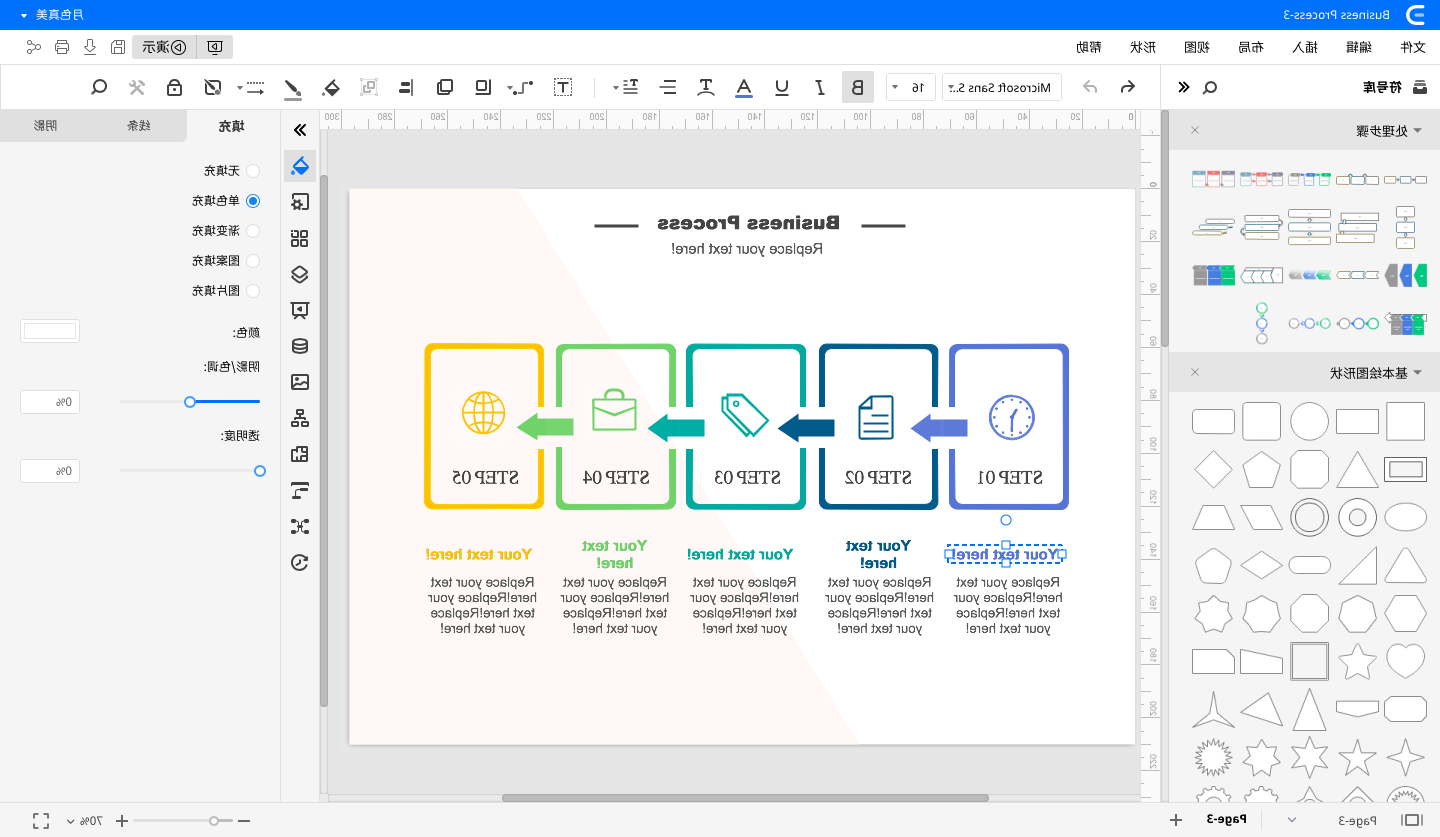
Task: Open the 视图 menu
Action: (x=1196, y=47)
